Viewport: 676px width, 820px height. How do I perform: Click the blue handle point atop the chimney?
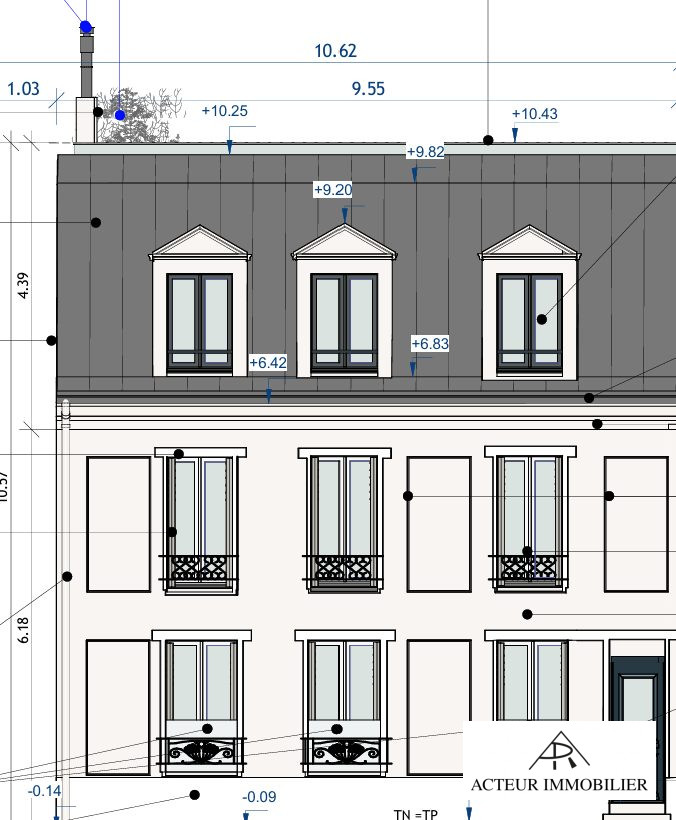pyautogui.click(x=86, y=27)
